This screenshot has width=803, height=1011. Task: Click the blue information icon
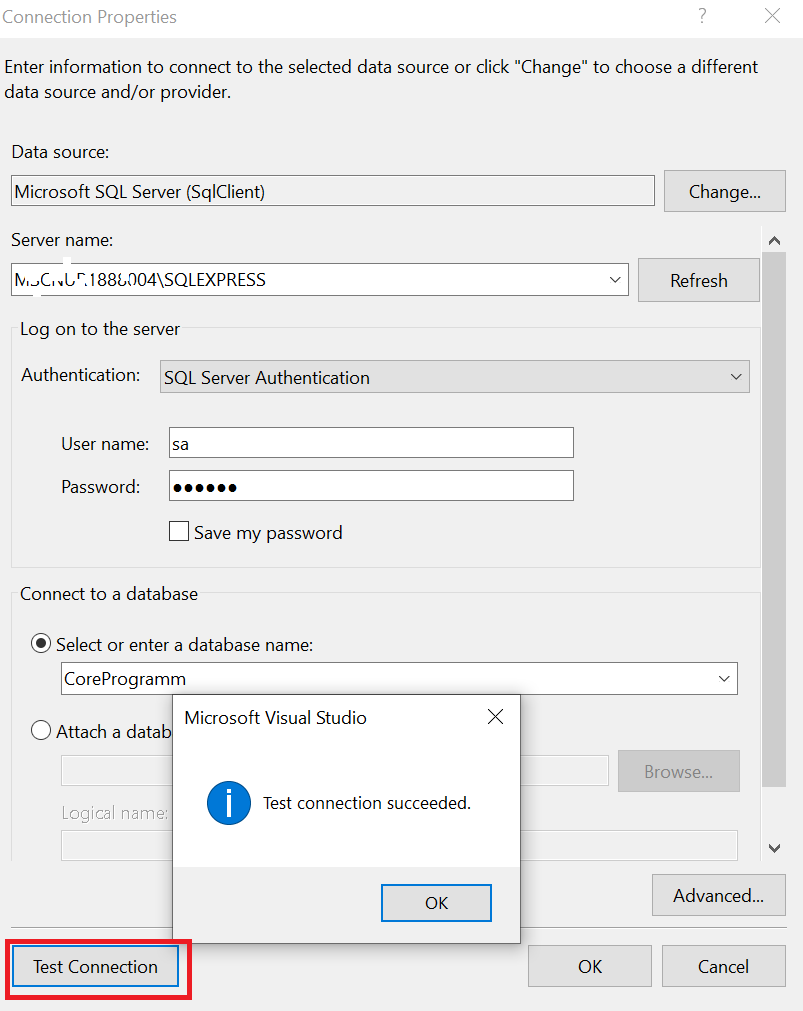pyautogui.click(x=229, y=803)
